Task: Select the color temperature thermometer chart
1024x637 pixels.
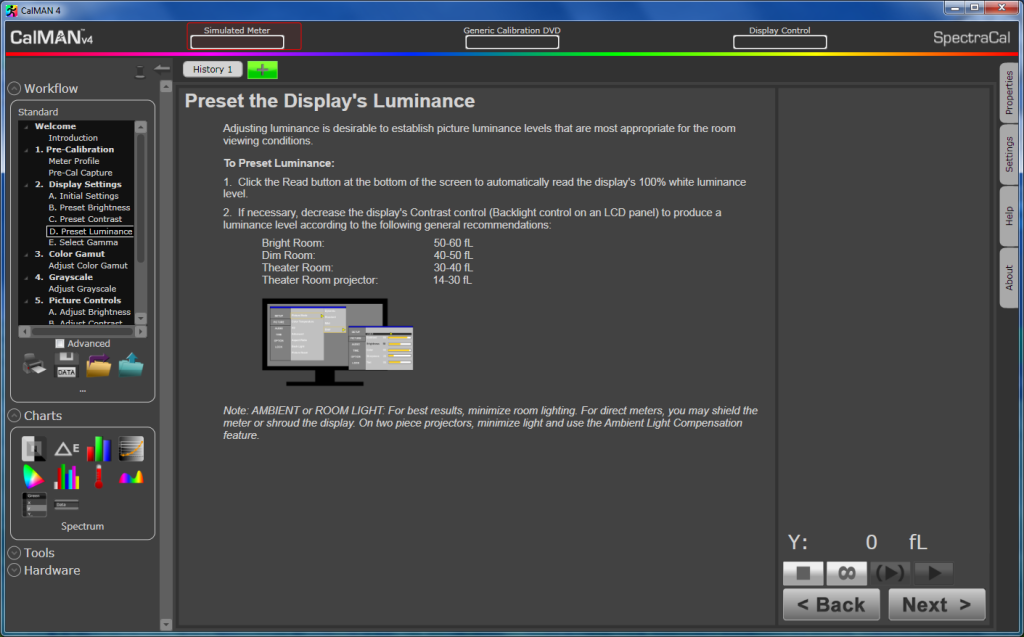Action: pyautogui.click(x=99, y=477)
